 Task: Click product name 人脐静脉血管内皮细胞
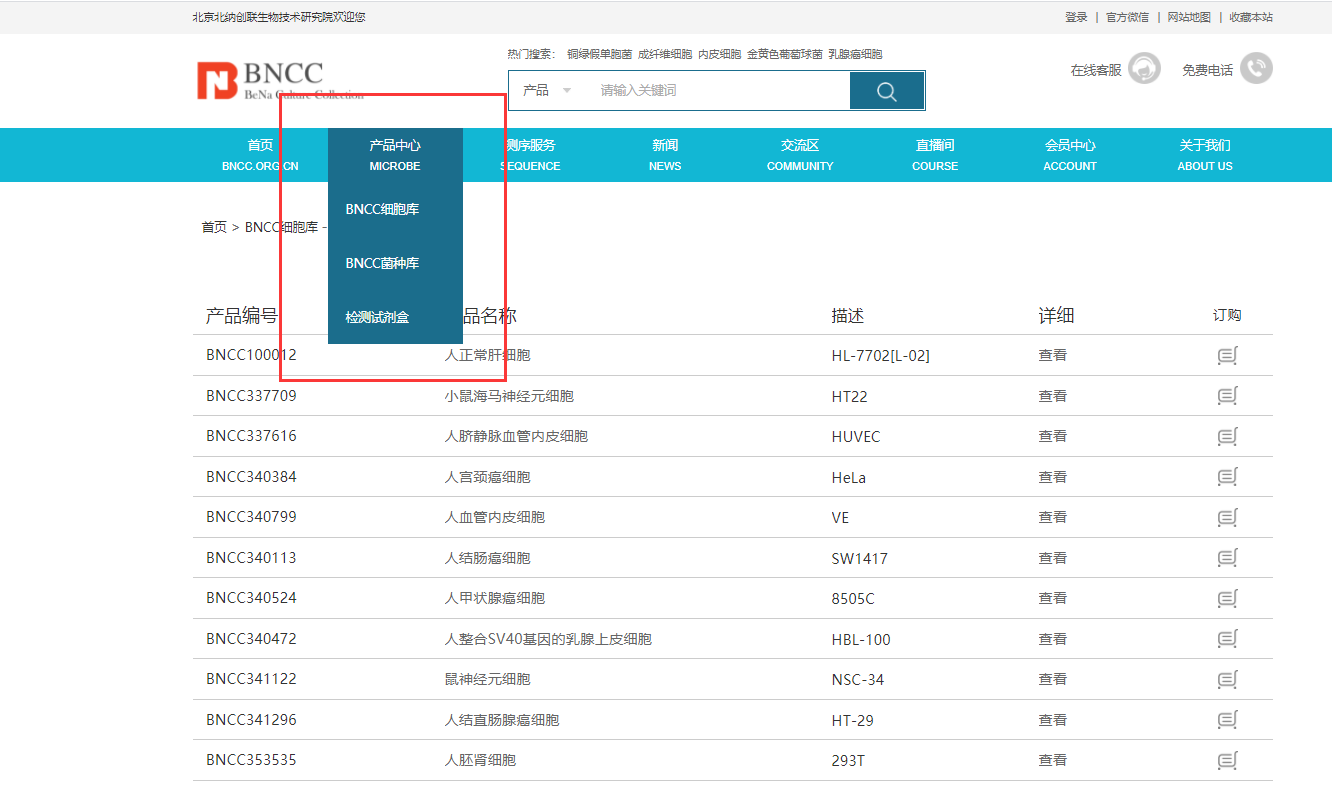[x=516, y=436]
